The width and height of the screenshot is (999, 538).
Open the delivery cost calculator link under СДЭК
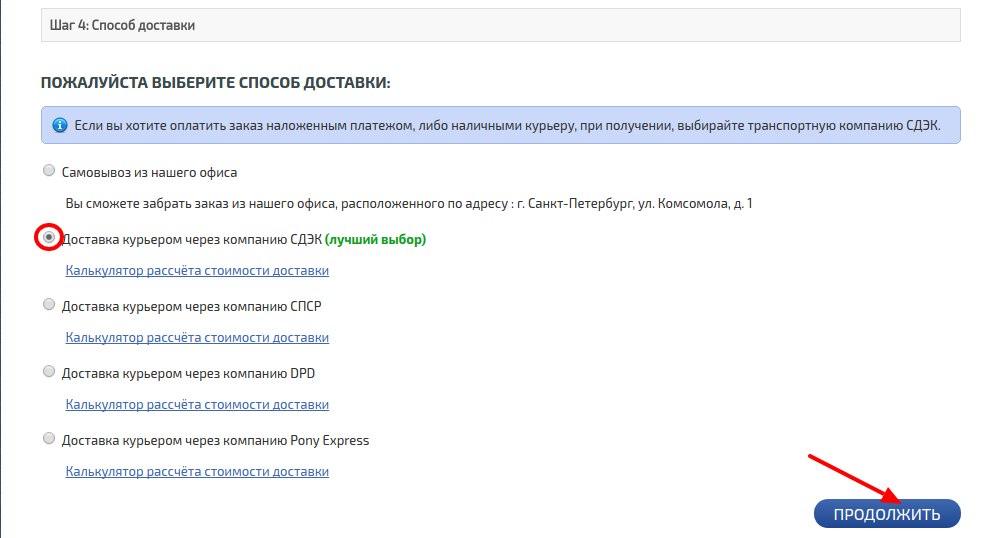click(x=197, y=271)
